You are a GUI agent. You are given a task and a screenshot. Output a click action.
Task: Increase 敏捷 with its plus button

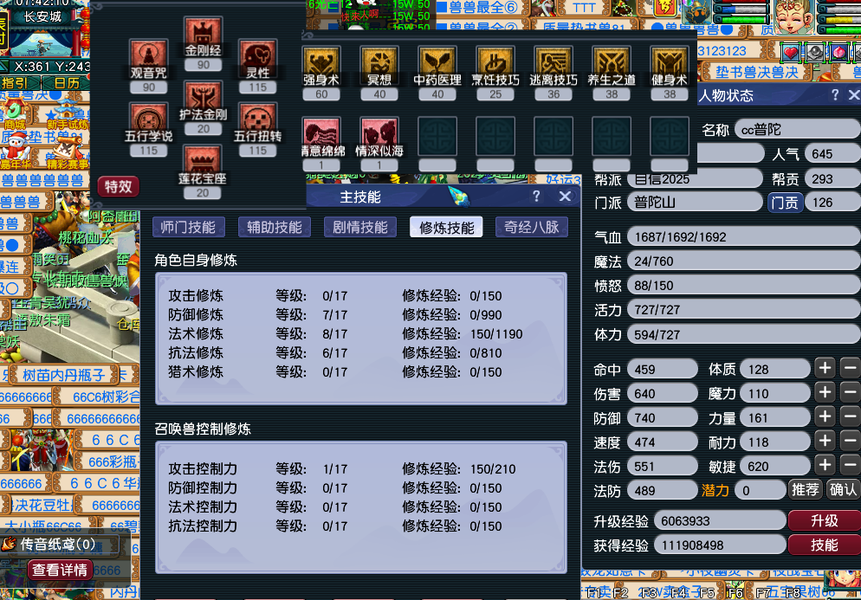[825, 466]
